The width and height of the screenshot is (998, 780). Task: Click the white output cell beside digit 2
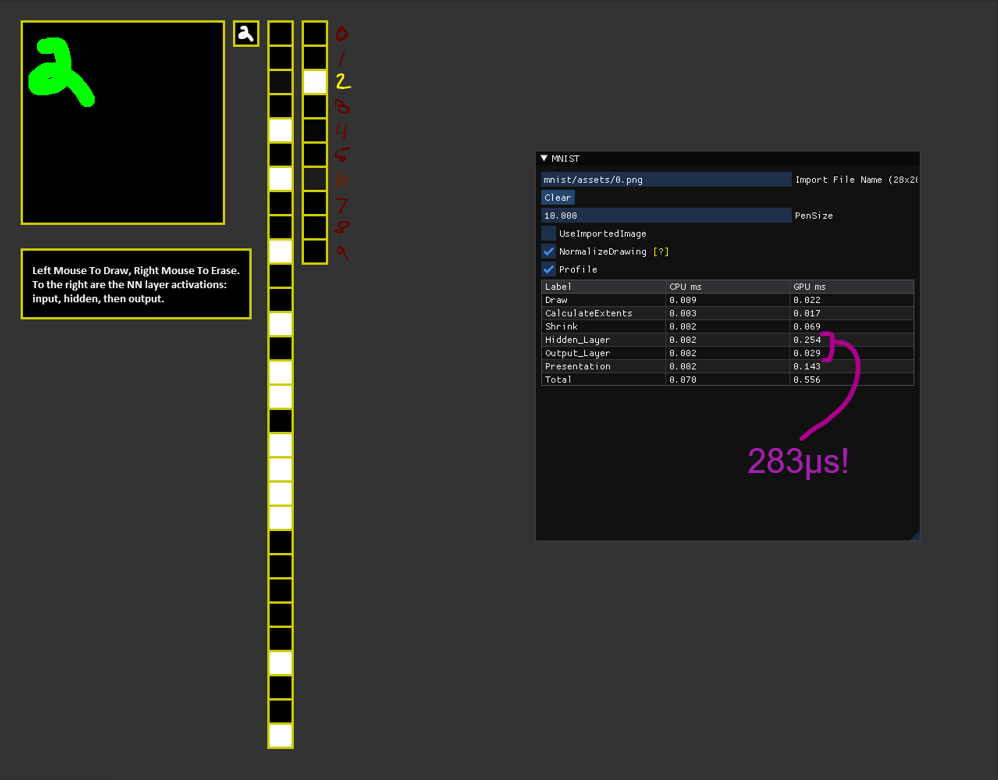314,82
